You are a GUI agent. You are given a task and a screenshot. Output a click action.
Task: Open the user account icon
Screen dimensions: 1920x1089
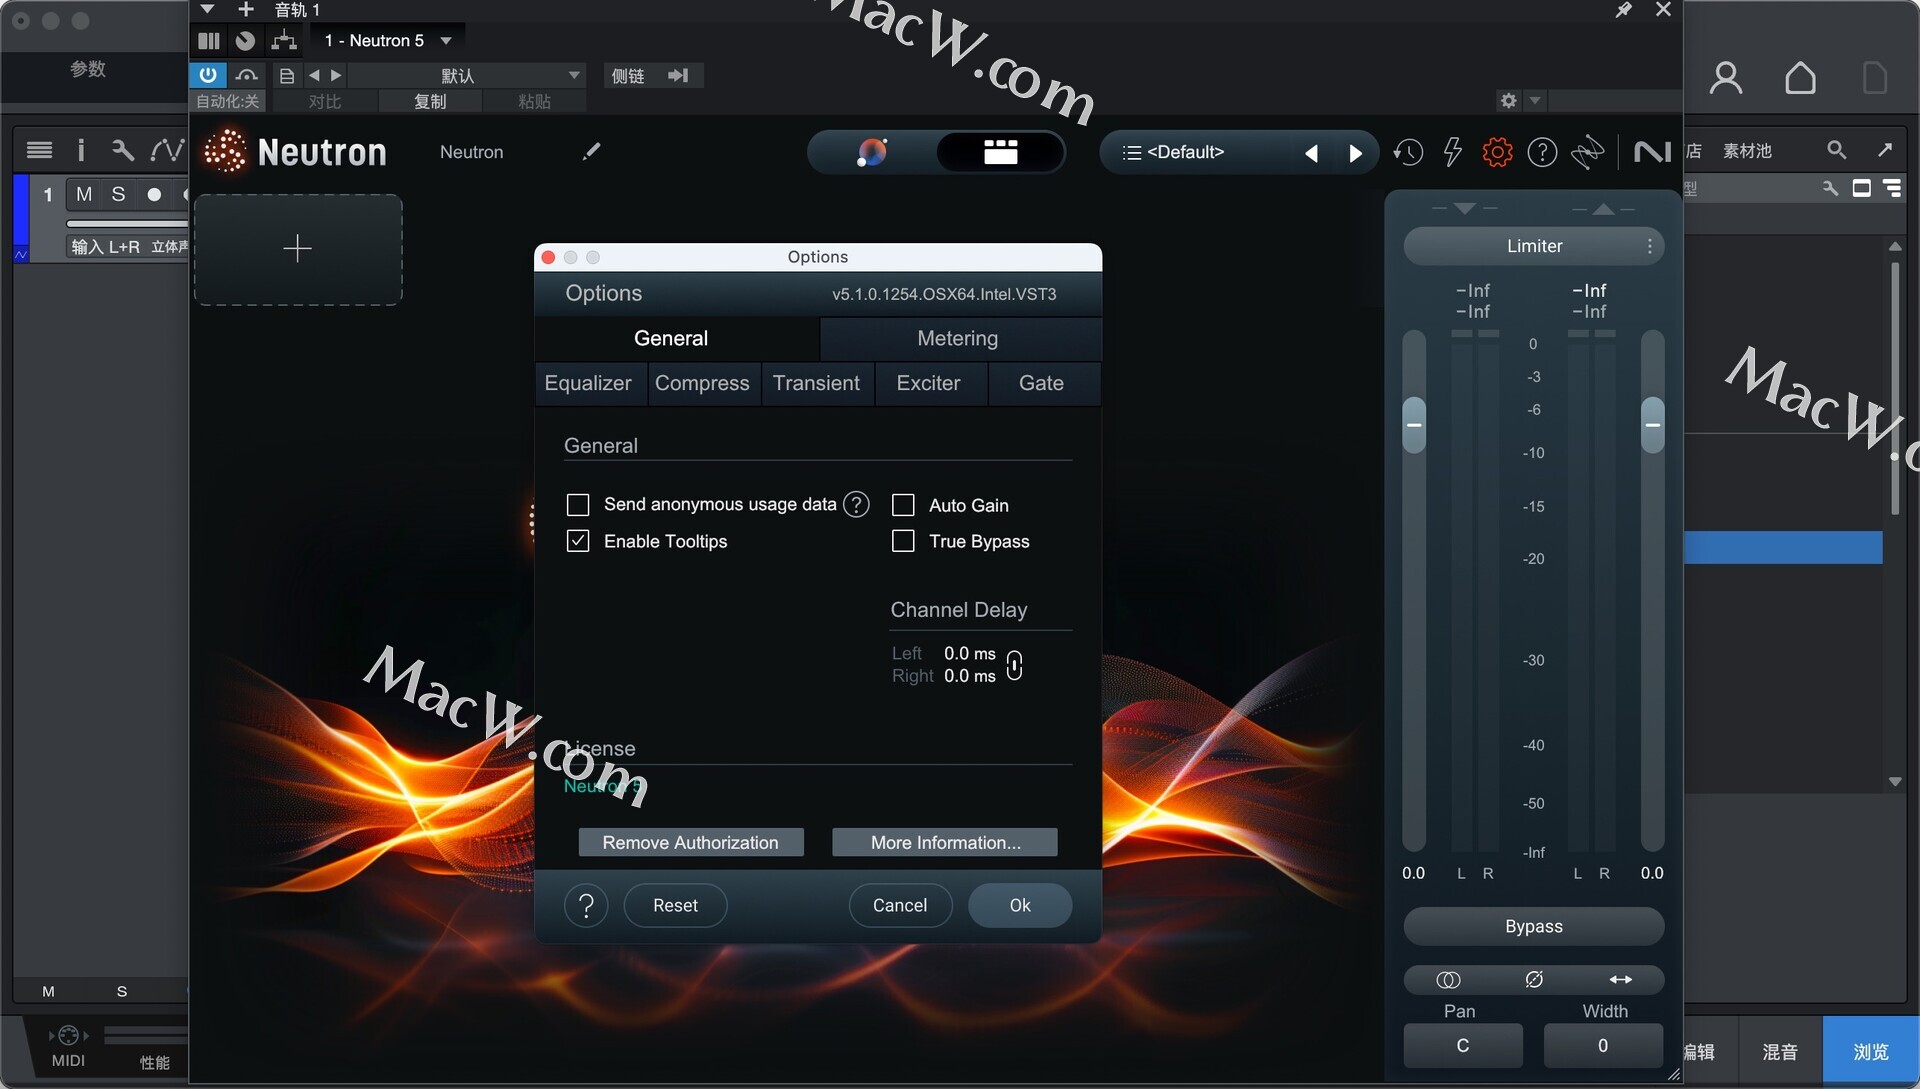[x=1726, y=78]
